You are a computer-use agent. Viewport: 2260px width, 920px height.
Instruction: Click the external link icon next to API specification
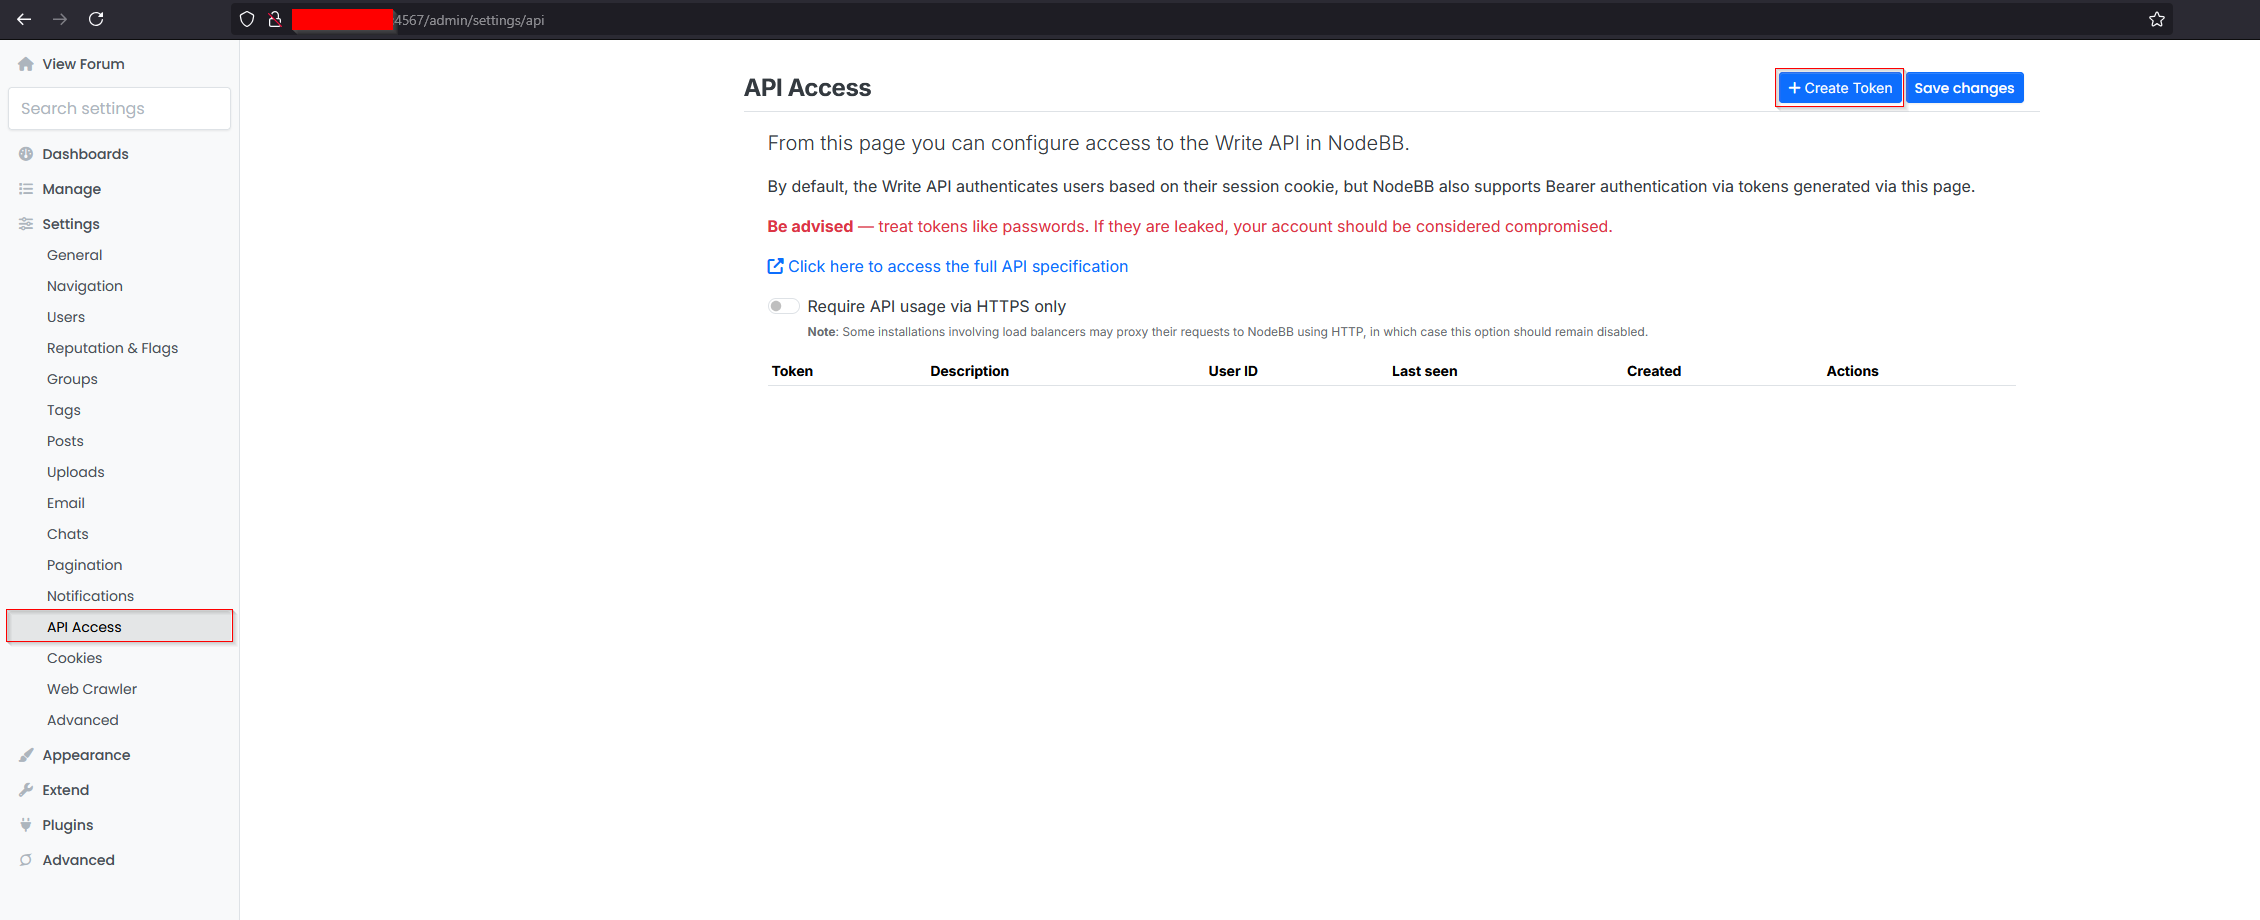coord(775,266)
